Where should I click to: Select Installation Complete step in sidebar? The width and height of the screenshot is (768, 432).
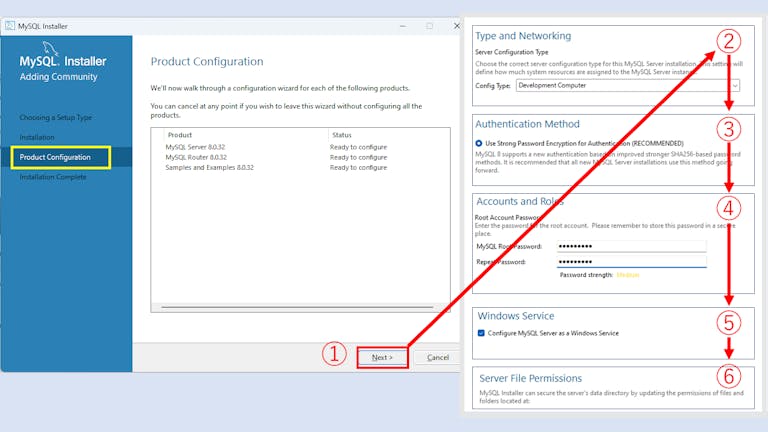click(53, 177)
